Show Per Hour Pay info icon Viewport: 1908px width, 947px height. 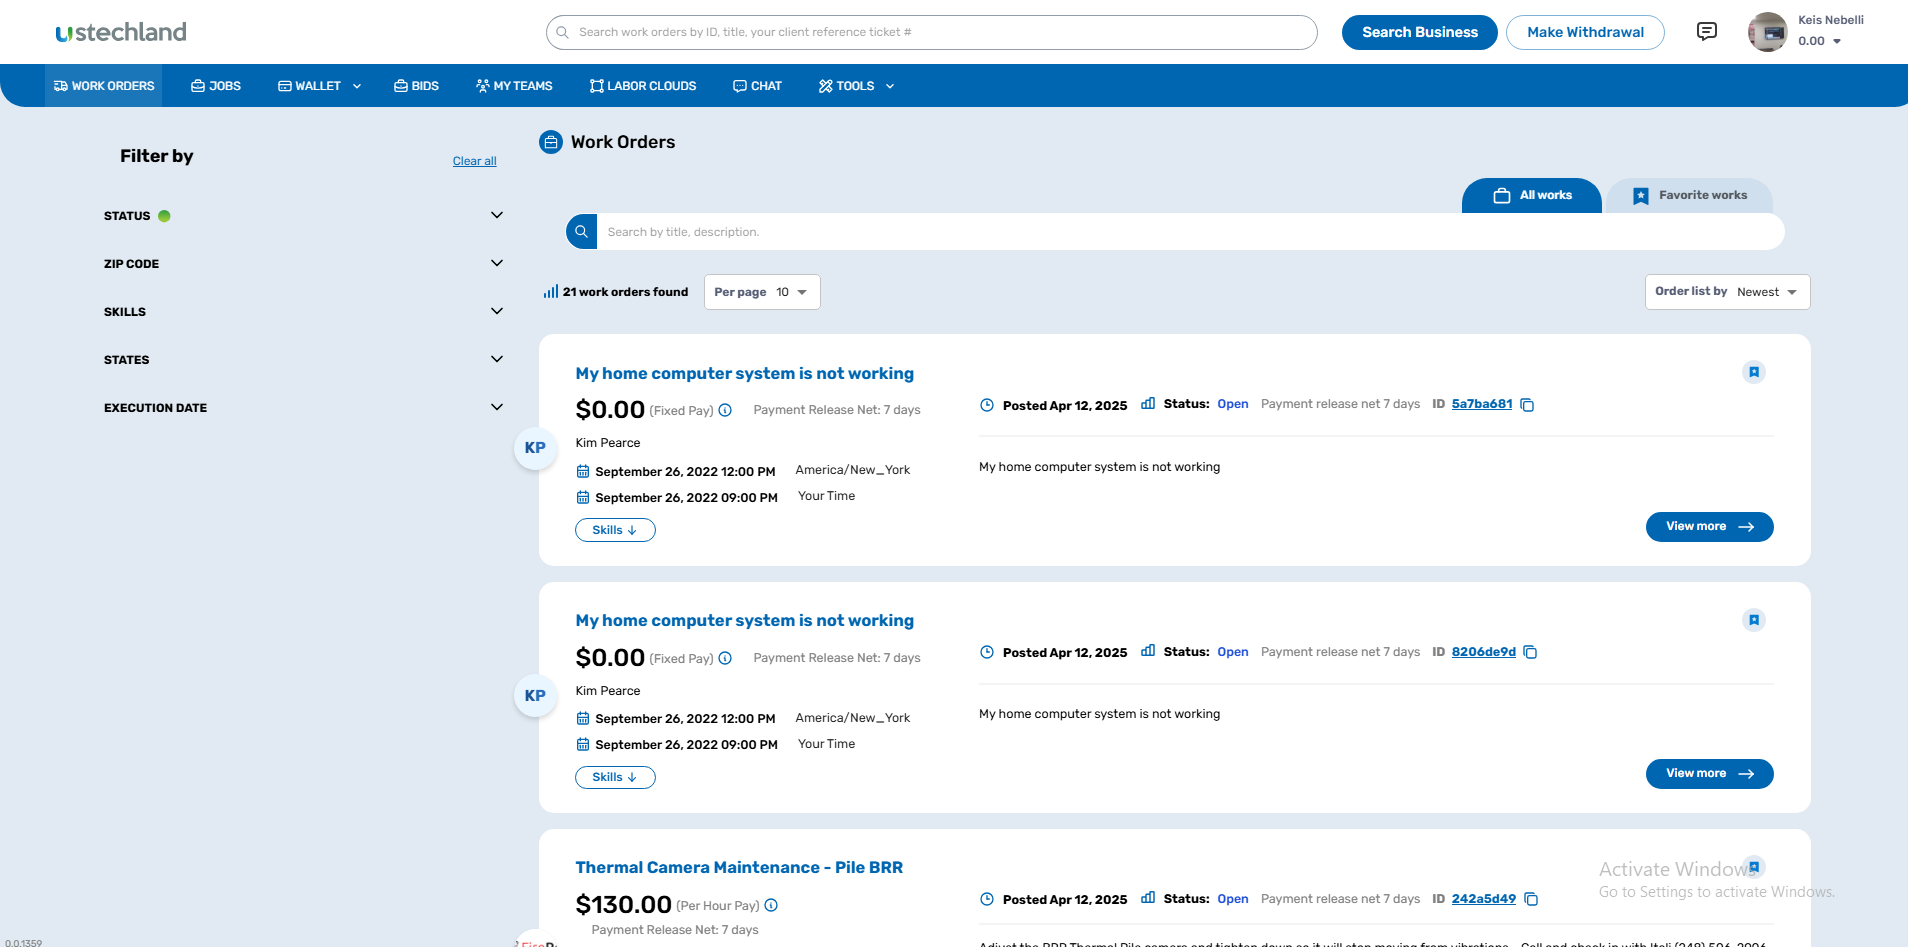click(x=771, y=905)
